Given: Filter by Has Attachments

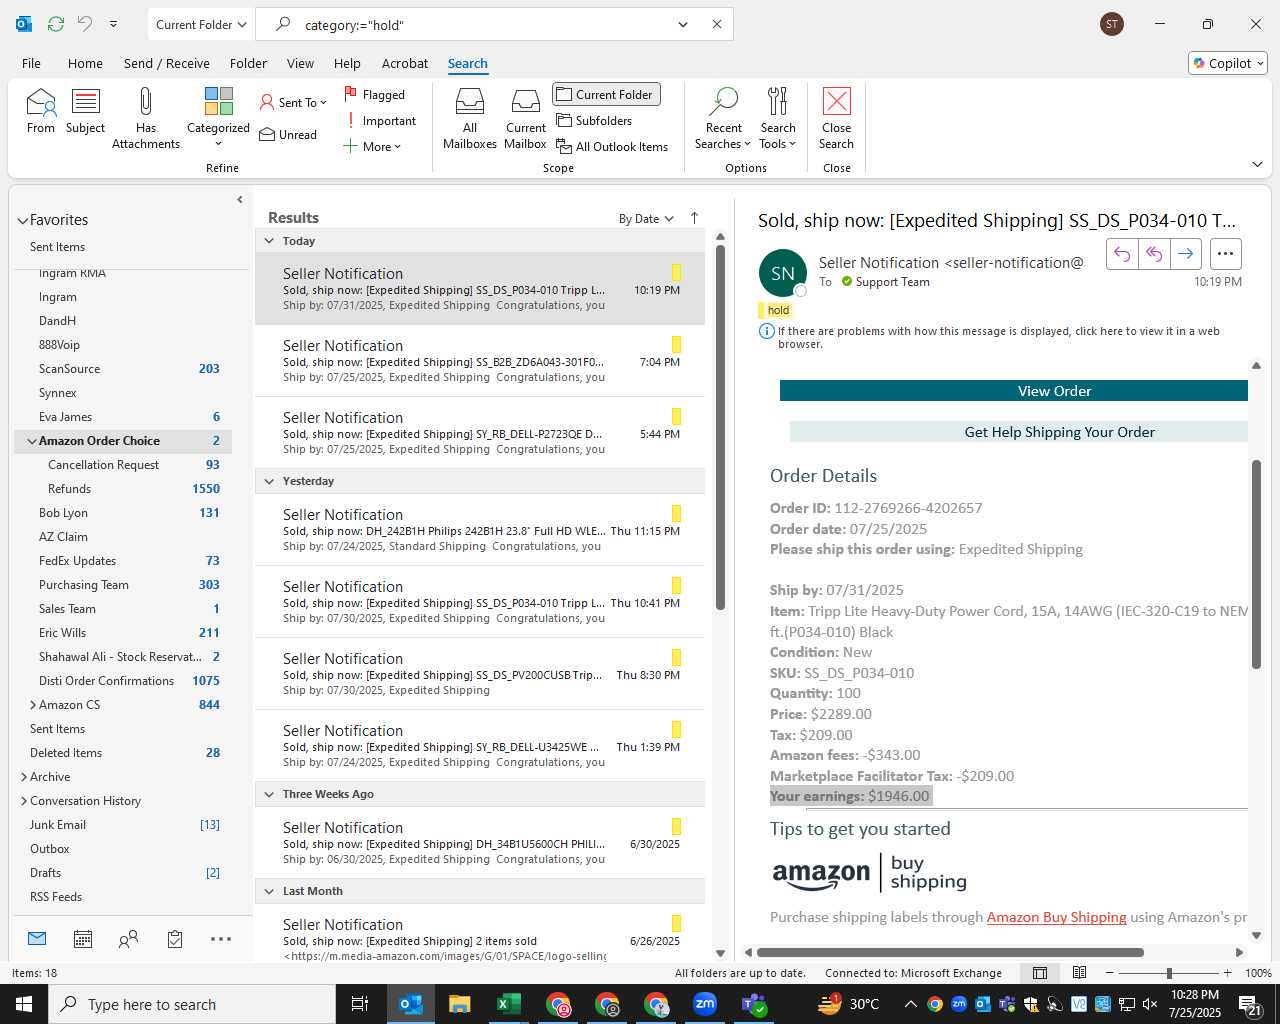Looking at the screenshot, I should [146, 118].
